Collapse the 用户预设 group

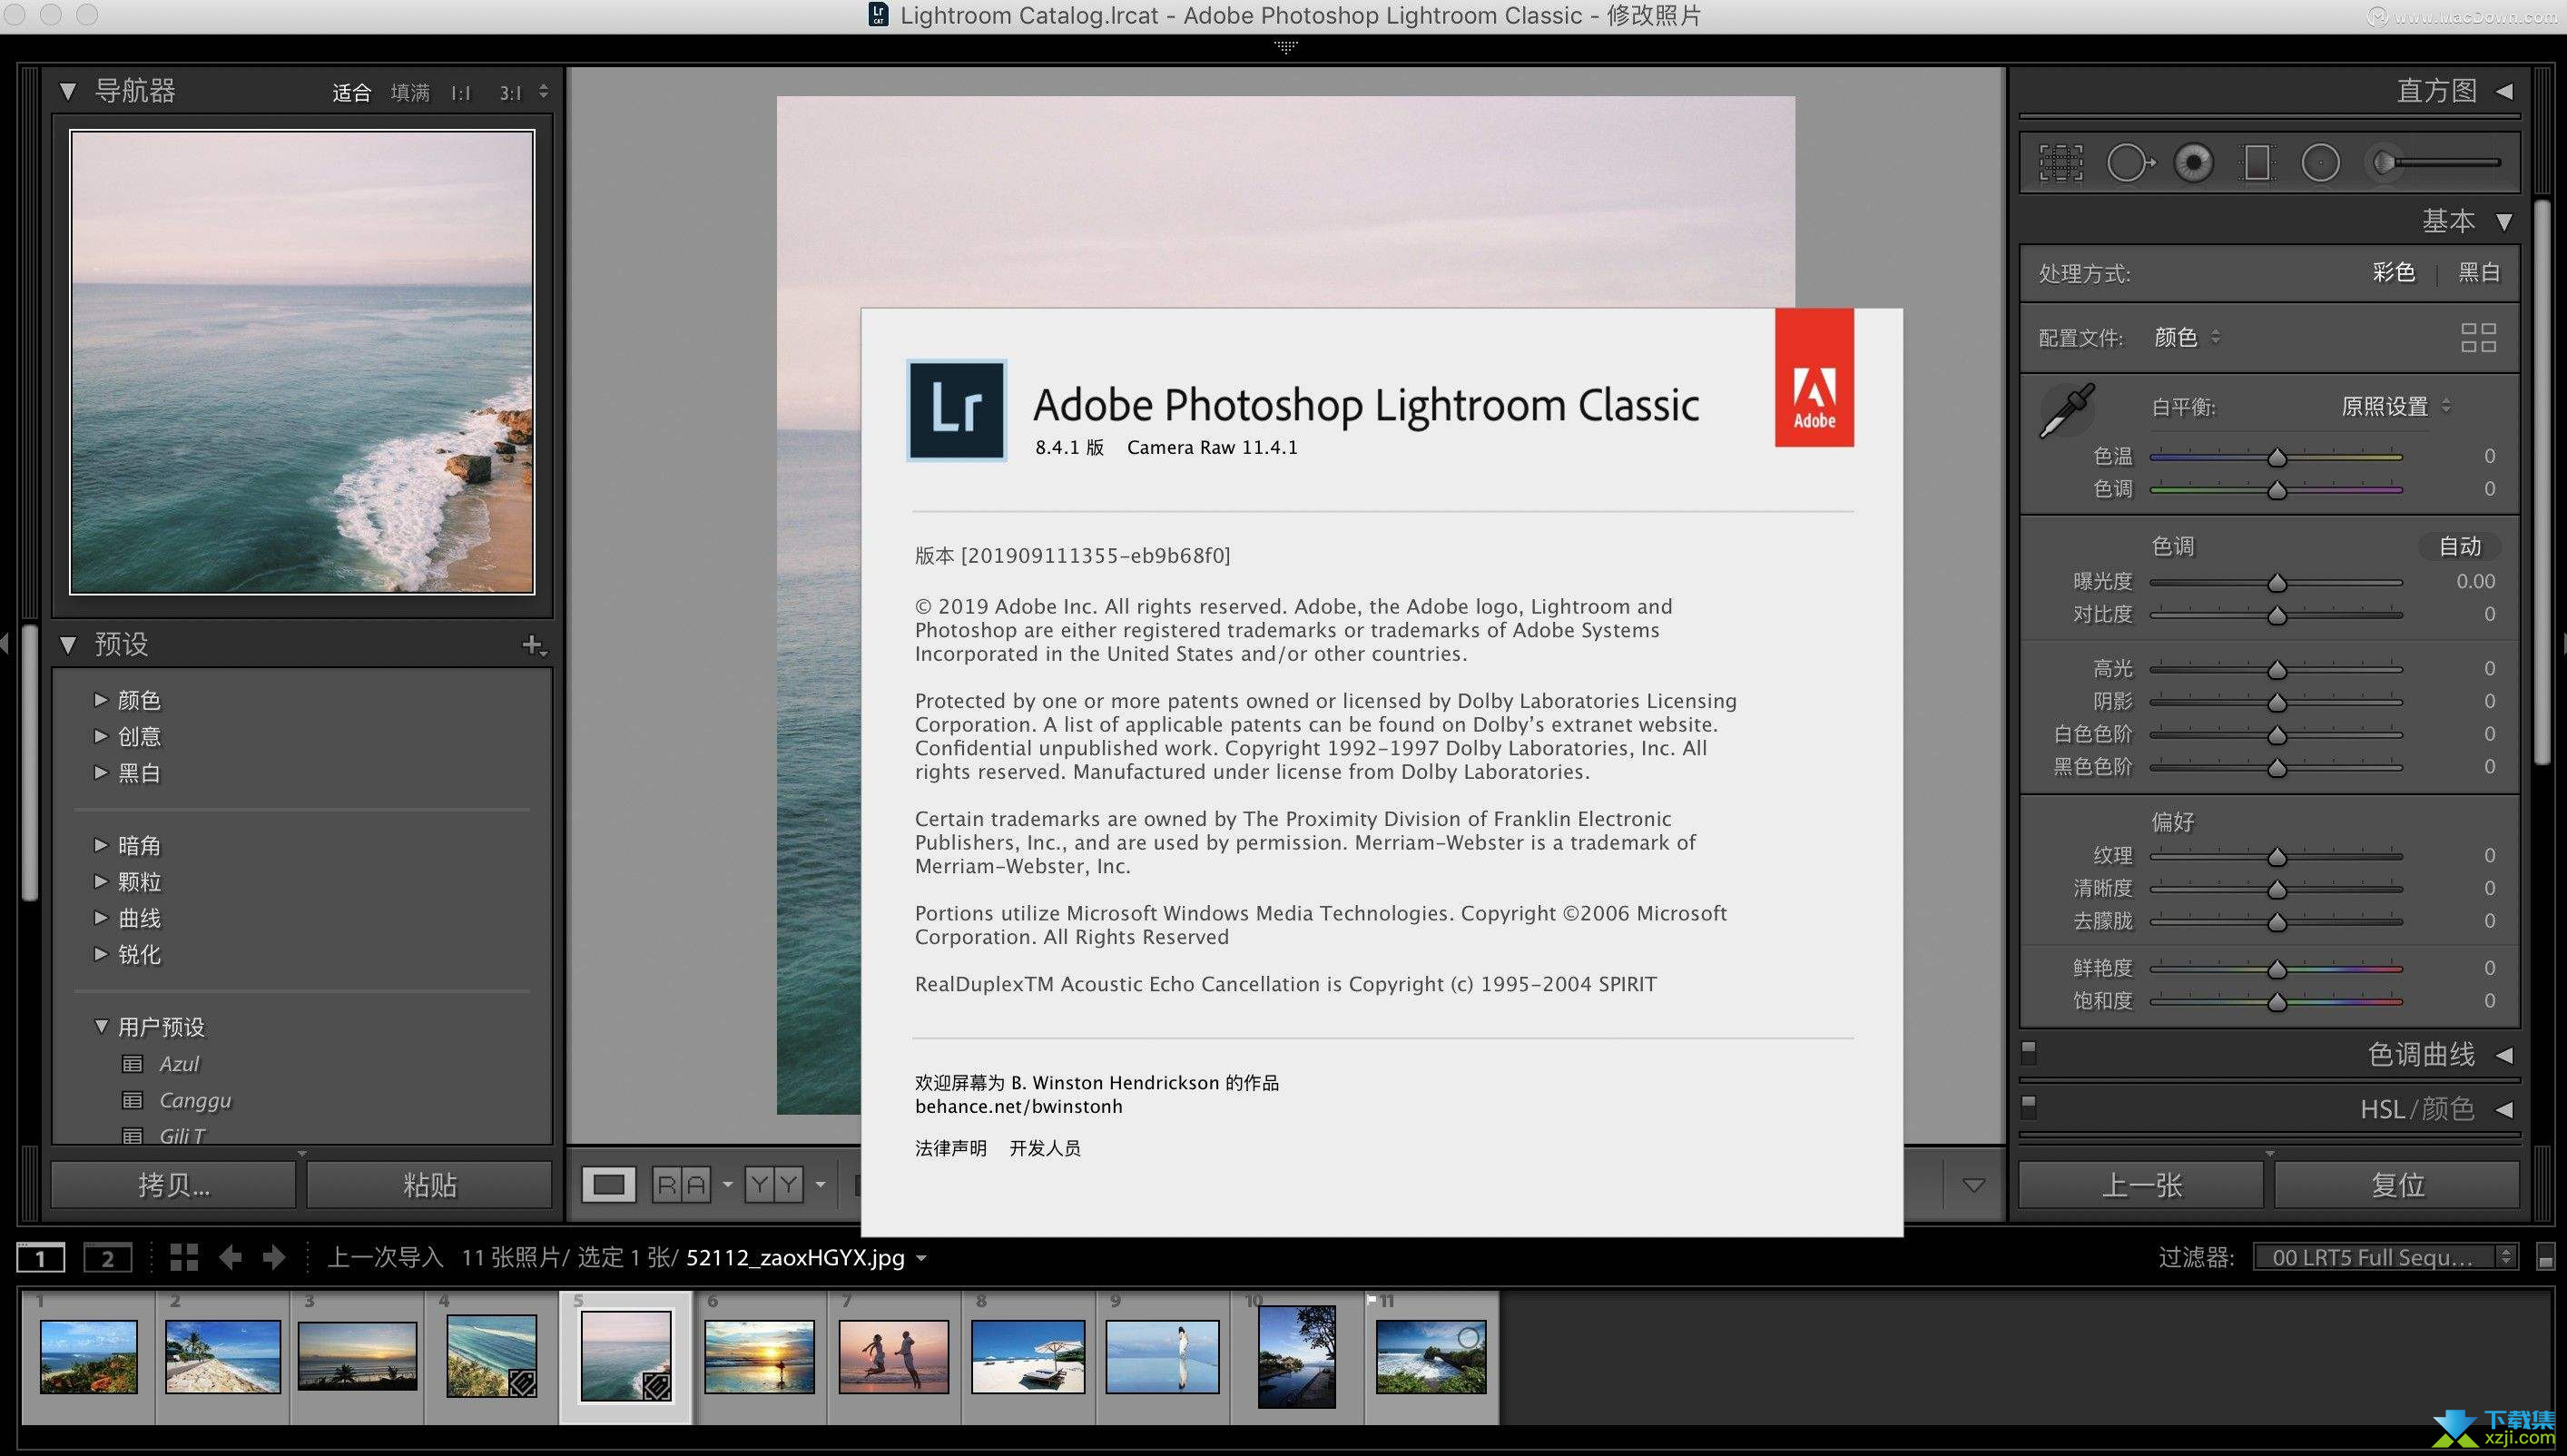101,1026
